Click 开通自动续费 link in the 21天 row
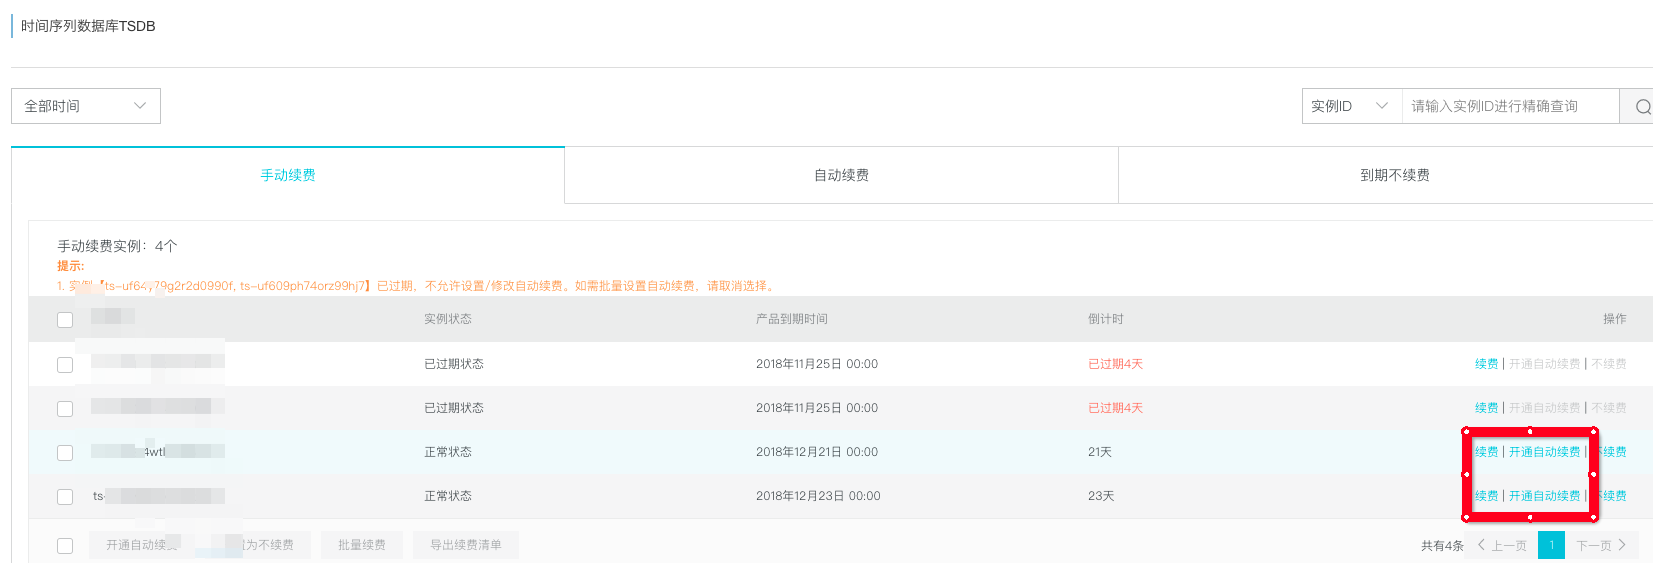The height and width of the screenshot is (563, 1653). coord(1544,452)
